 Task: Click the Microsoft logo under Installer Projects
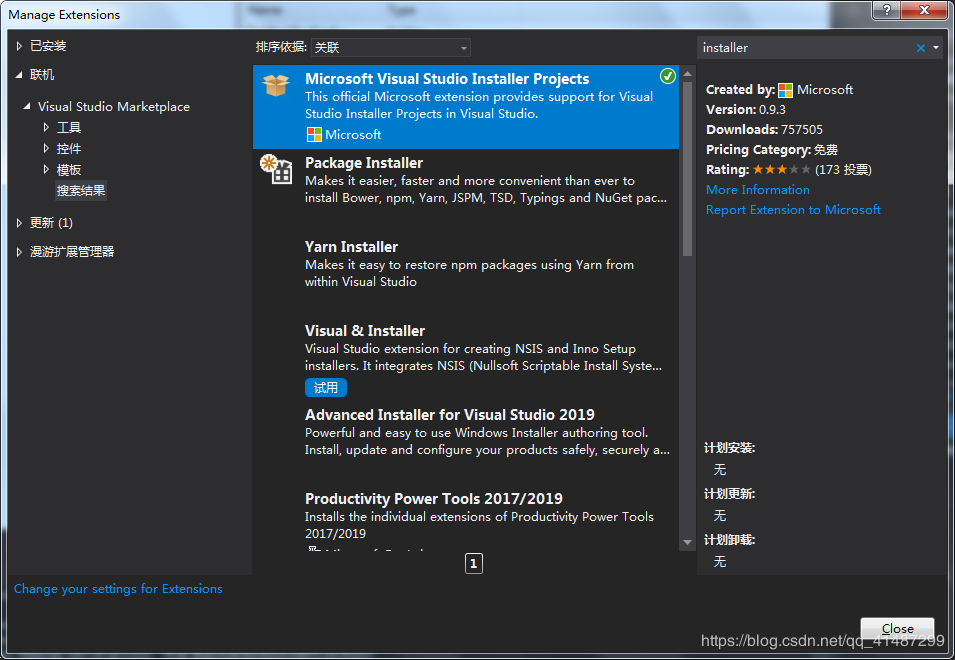(314, 135)
